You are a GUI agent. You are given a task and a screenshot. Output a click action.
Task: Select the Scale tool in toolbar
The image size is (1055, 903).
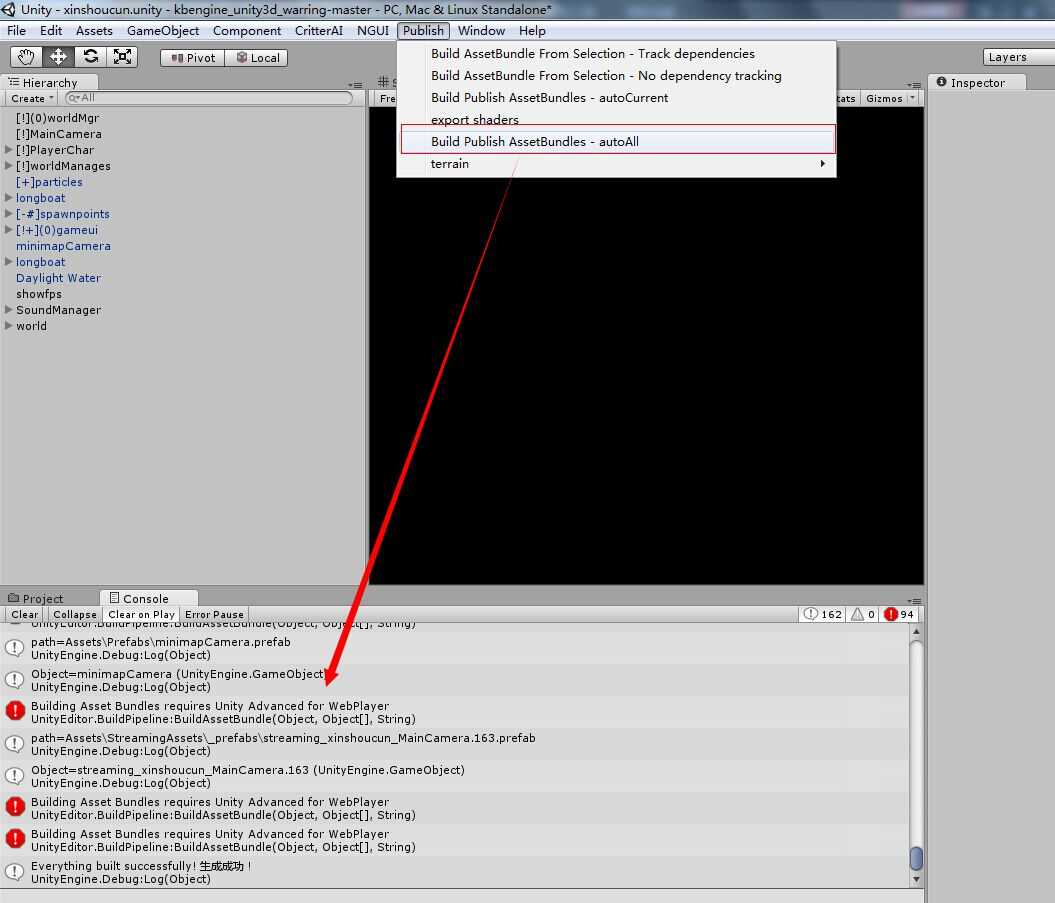point(122,57)
